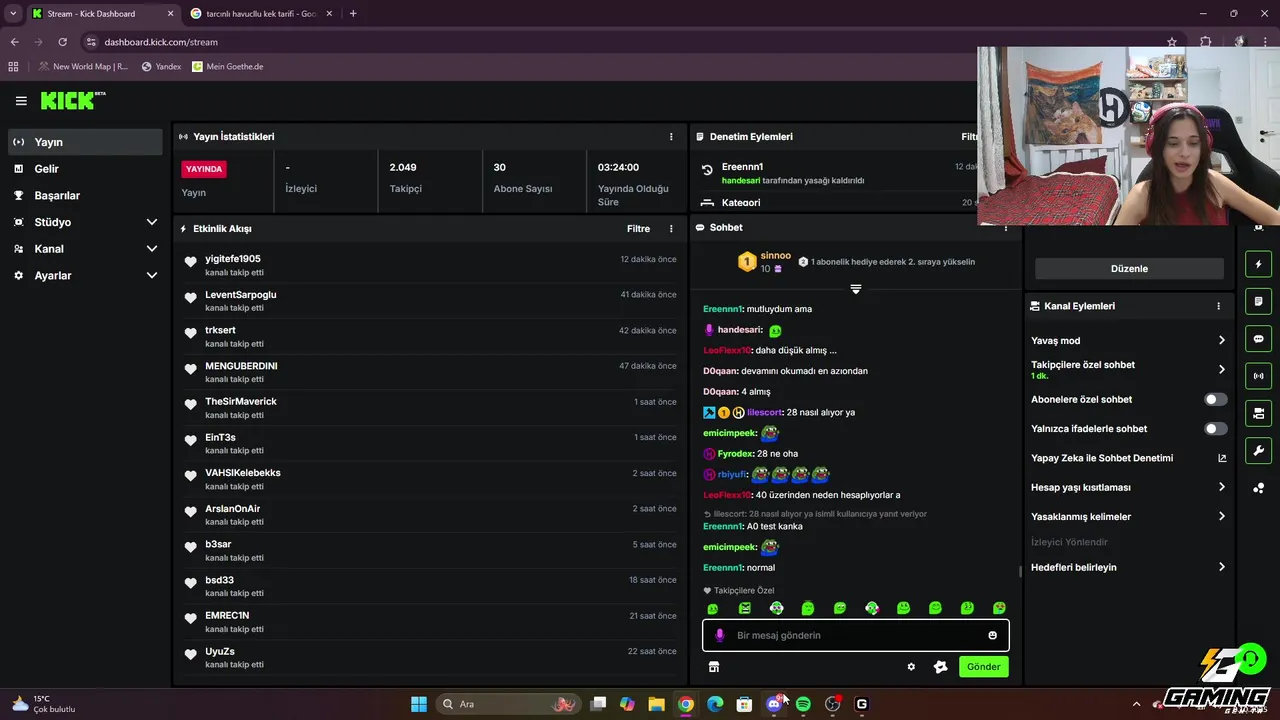Viewport: 1280px width, 720px height.
Task: Toggle Abonelere özel sohbet switch
Action: [1215, 399]
